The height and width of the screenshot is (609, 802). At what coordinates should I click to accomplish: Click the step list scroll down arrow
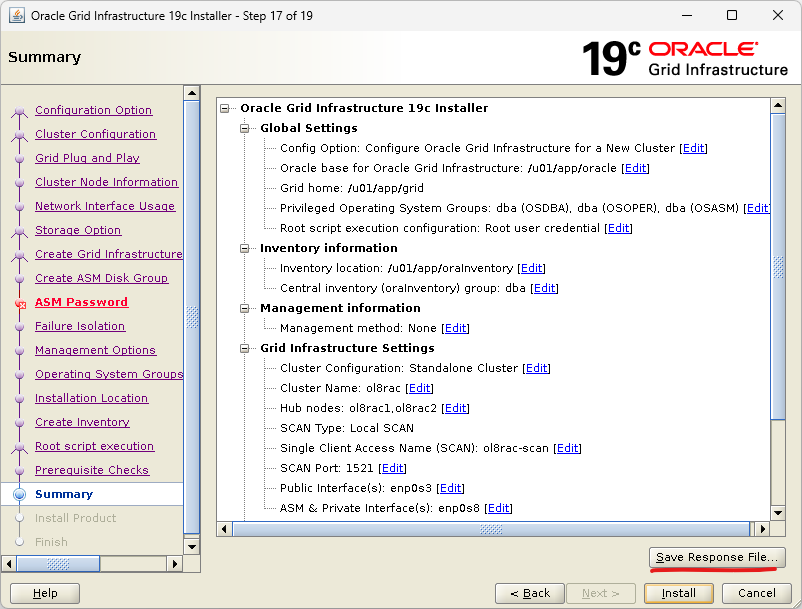point(192,547)
